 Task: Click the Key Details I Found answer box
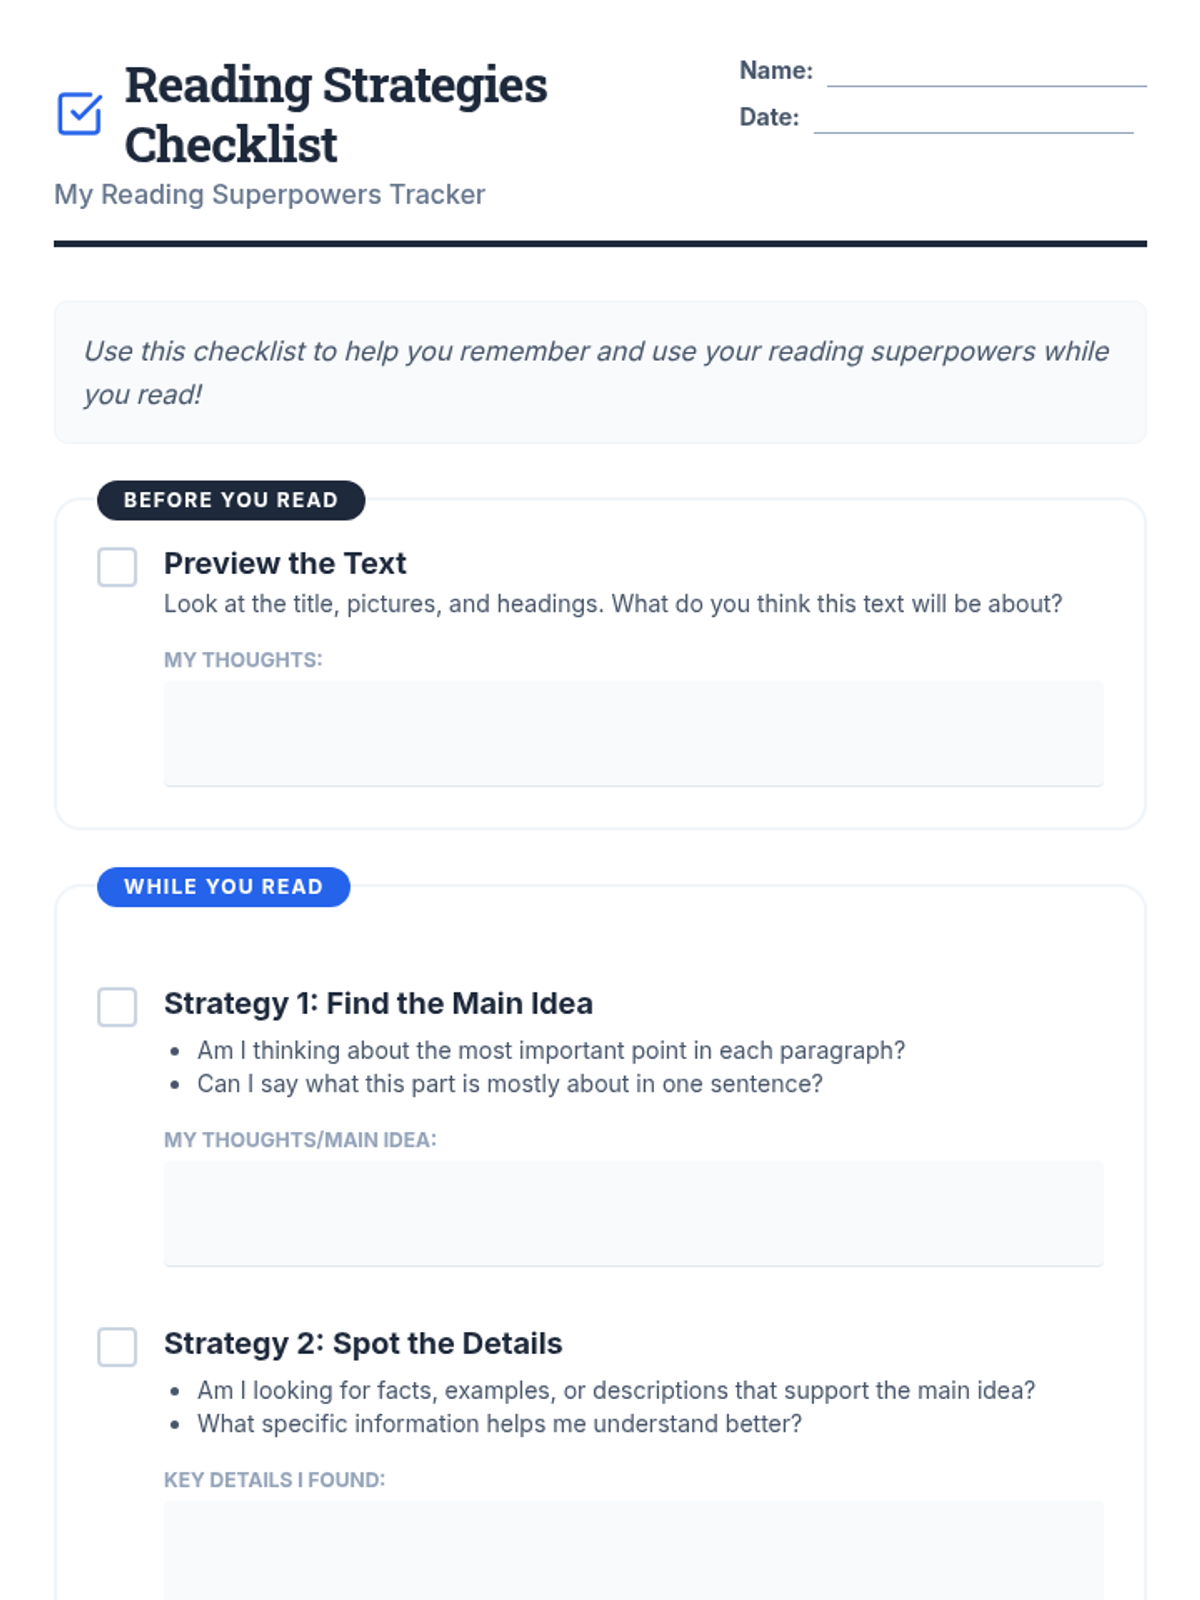[x=633, y=1550]
